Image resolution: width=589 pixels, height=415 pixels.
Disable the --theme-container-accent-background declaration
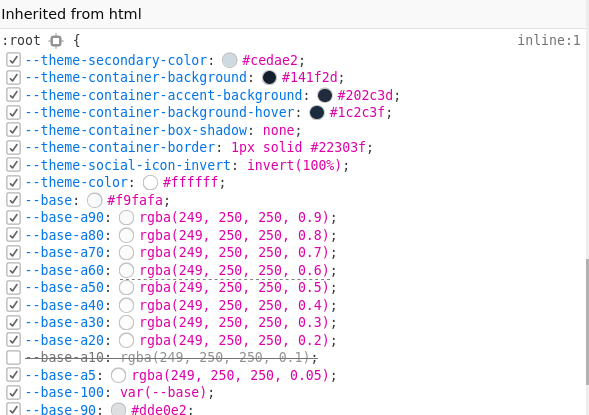pyautogui.click(x=14, y=95)
